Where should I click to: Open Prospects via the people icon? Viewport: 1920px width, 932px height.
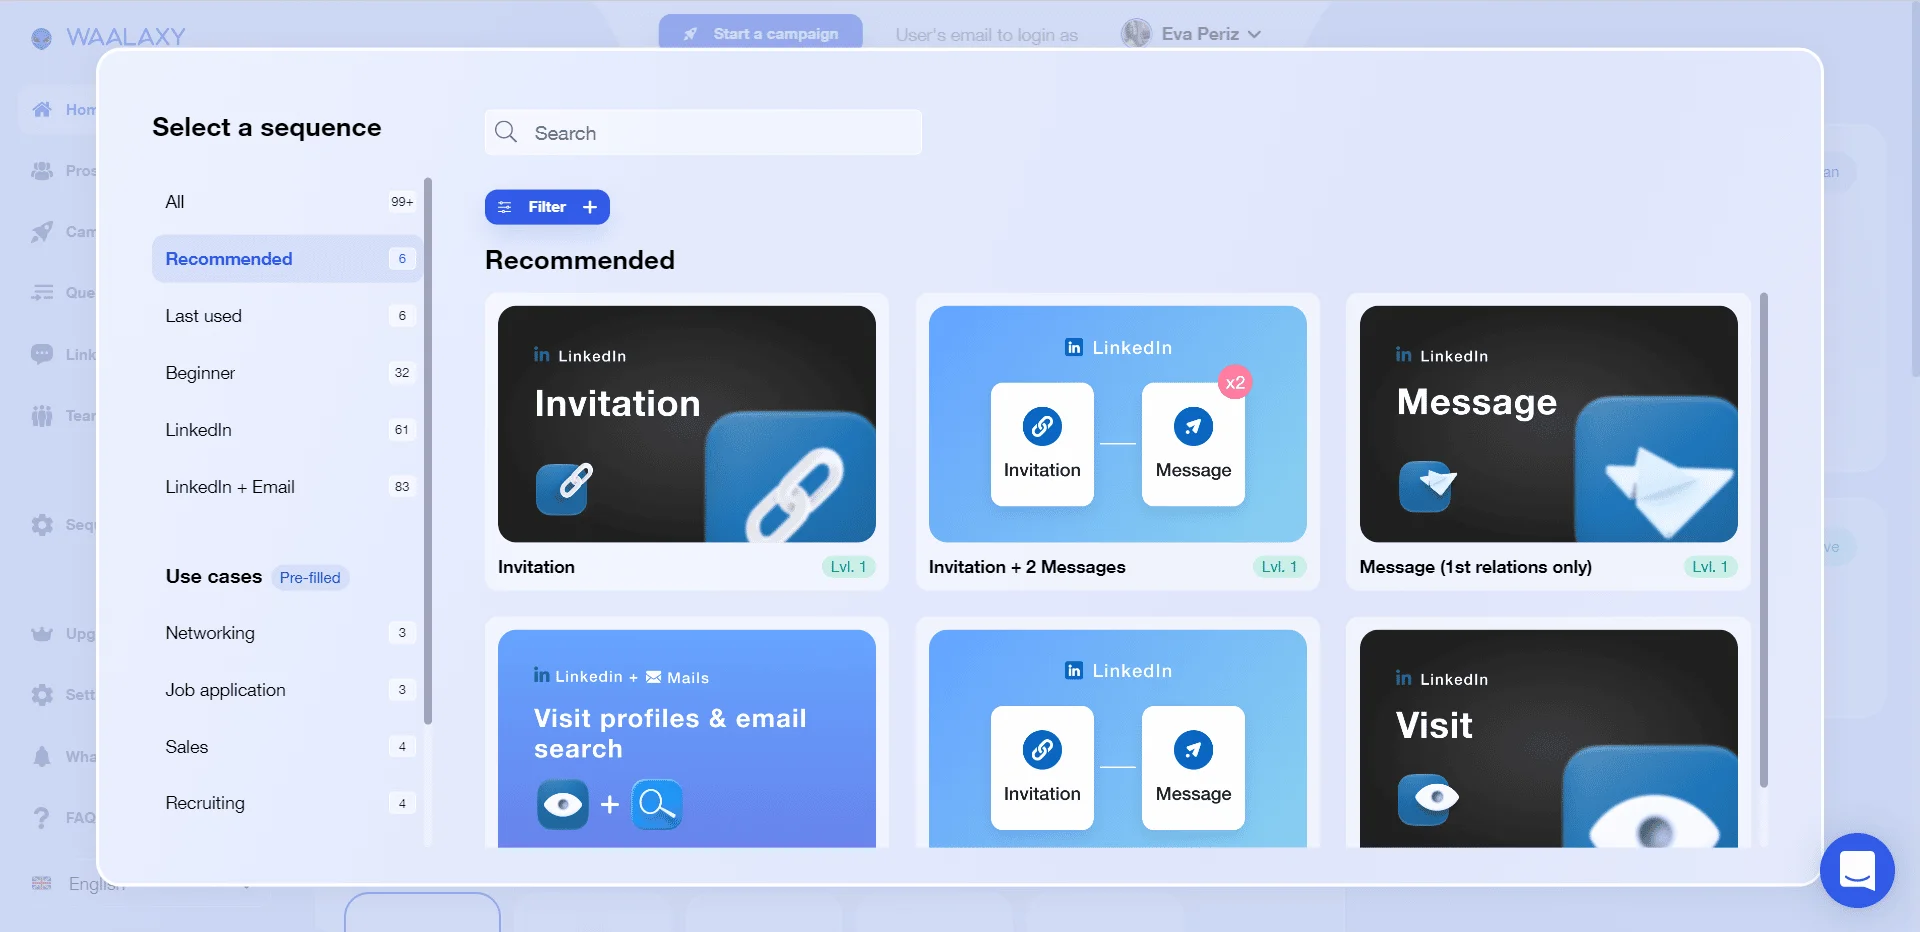(42, 171)
